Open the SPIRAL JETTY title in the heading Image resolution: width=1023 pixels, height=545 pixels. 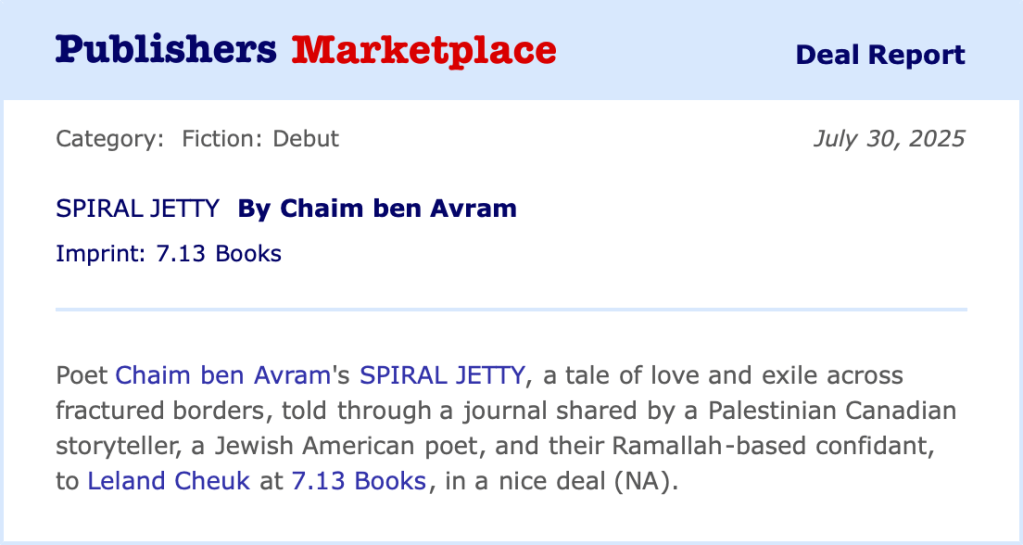coord(137,209)
